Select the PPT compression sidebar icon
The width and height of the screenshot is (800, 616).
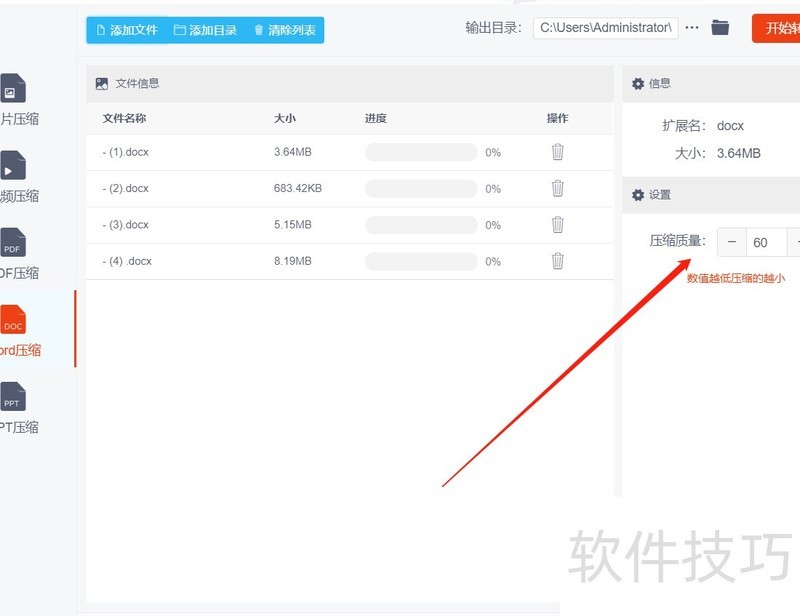(x=13, y=397)
